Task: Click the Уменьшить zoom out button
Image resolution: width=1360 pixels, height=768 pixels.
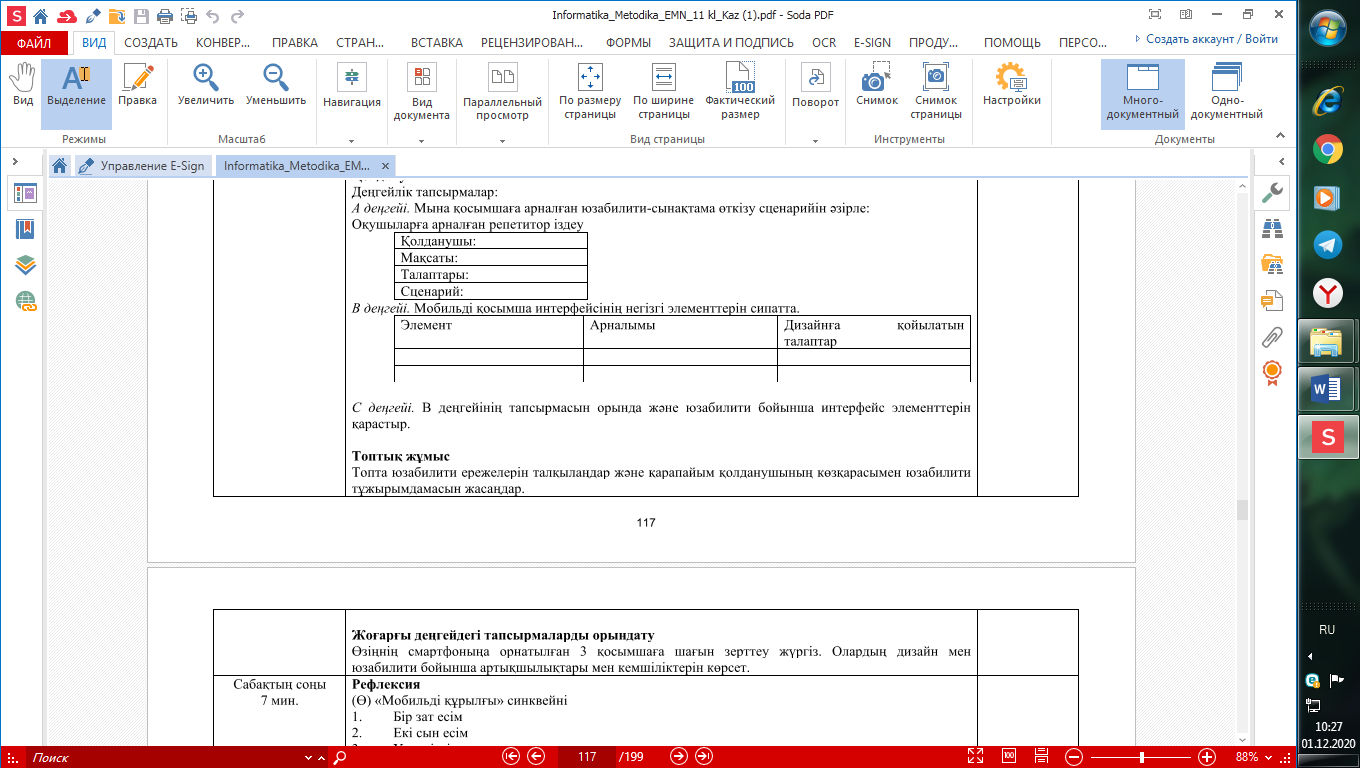Action: [276, 85]
